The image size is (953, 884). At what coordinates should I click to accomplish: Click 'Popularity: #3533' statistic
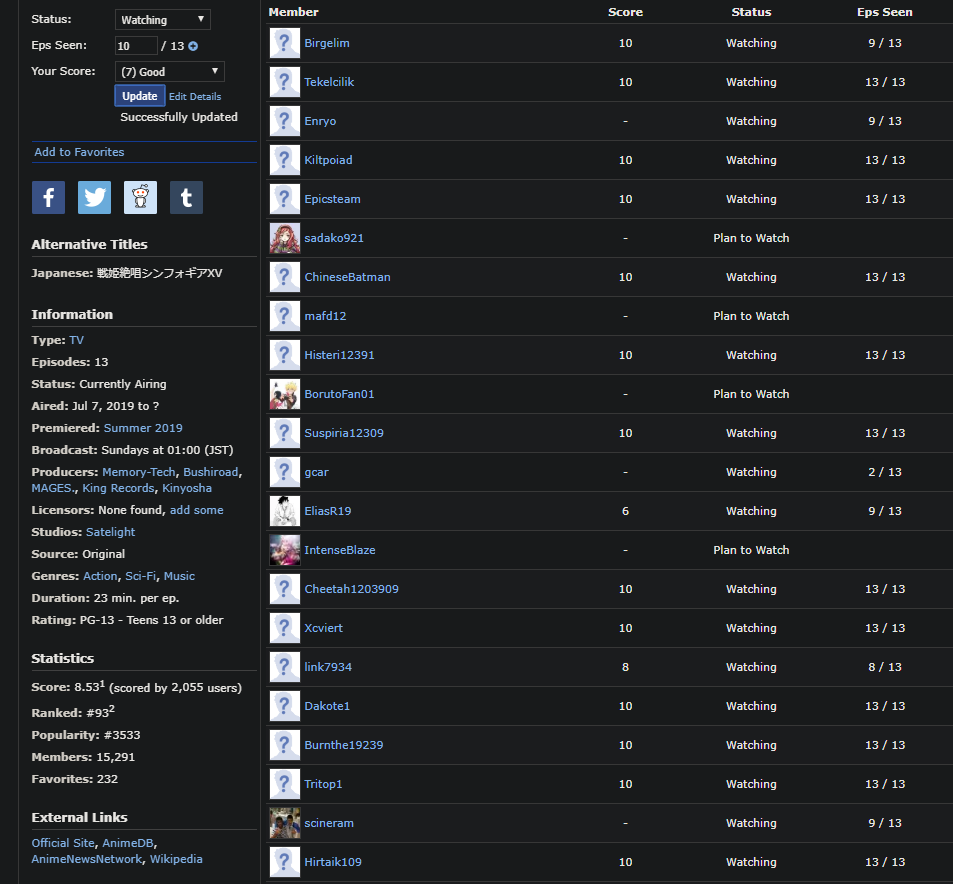[86, 735]
